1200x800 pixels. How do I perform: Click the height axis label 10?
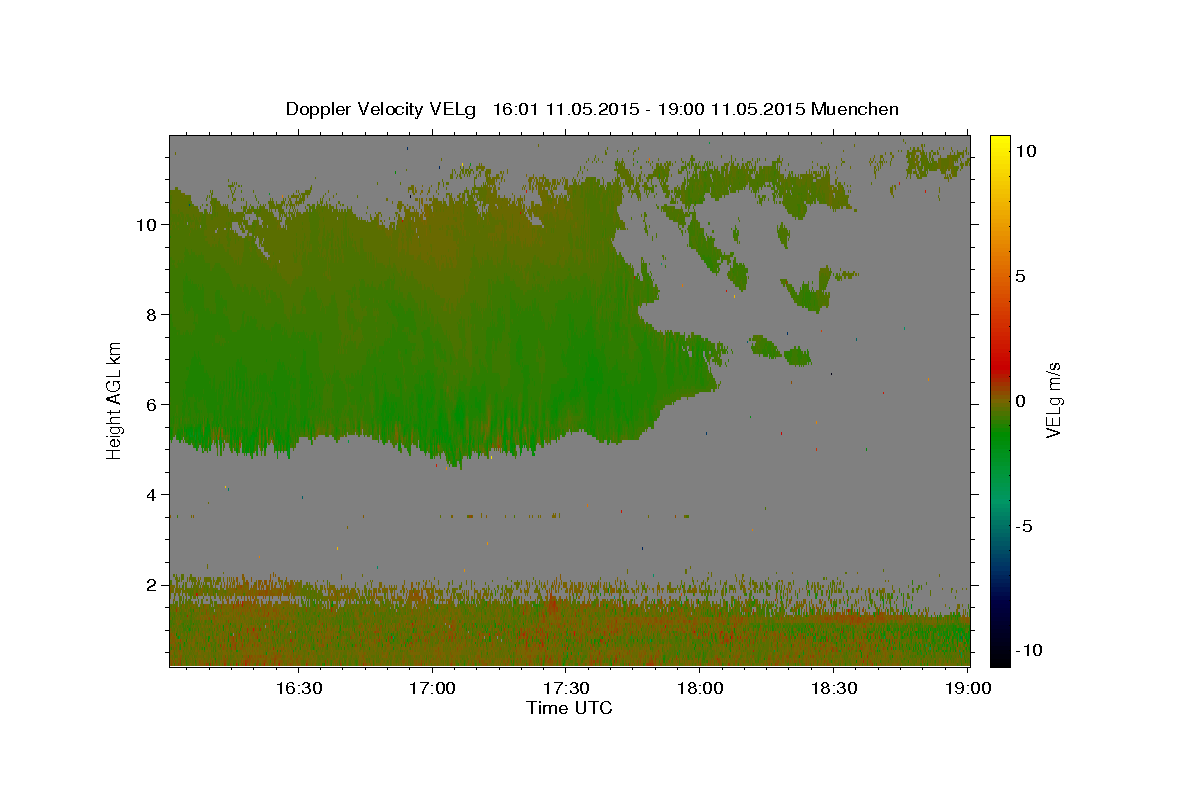click(x=147, y=224)
